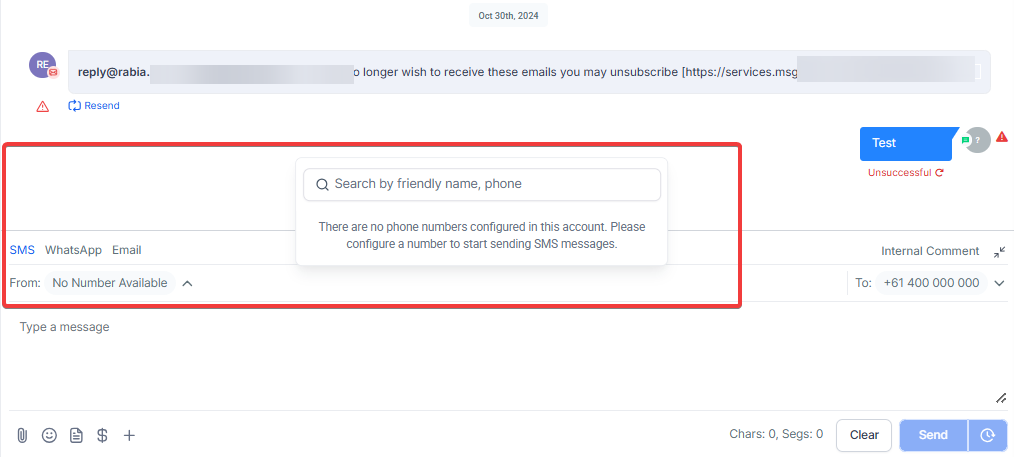Collapse the From number chevron
1014x457 pixels.
coord(188,283)
